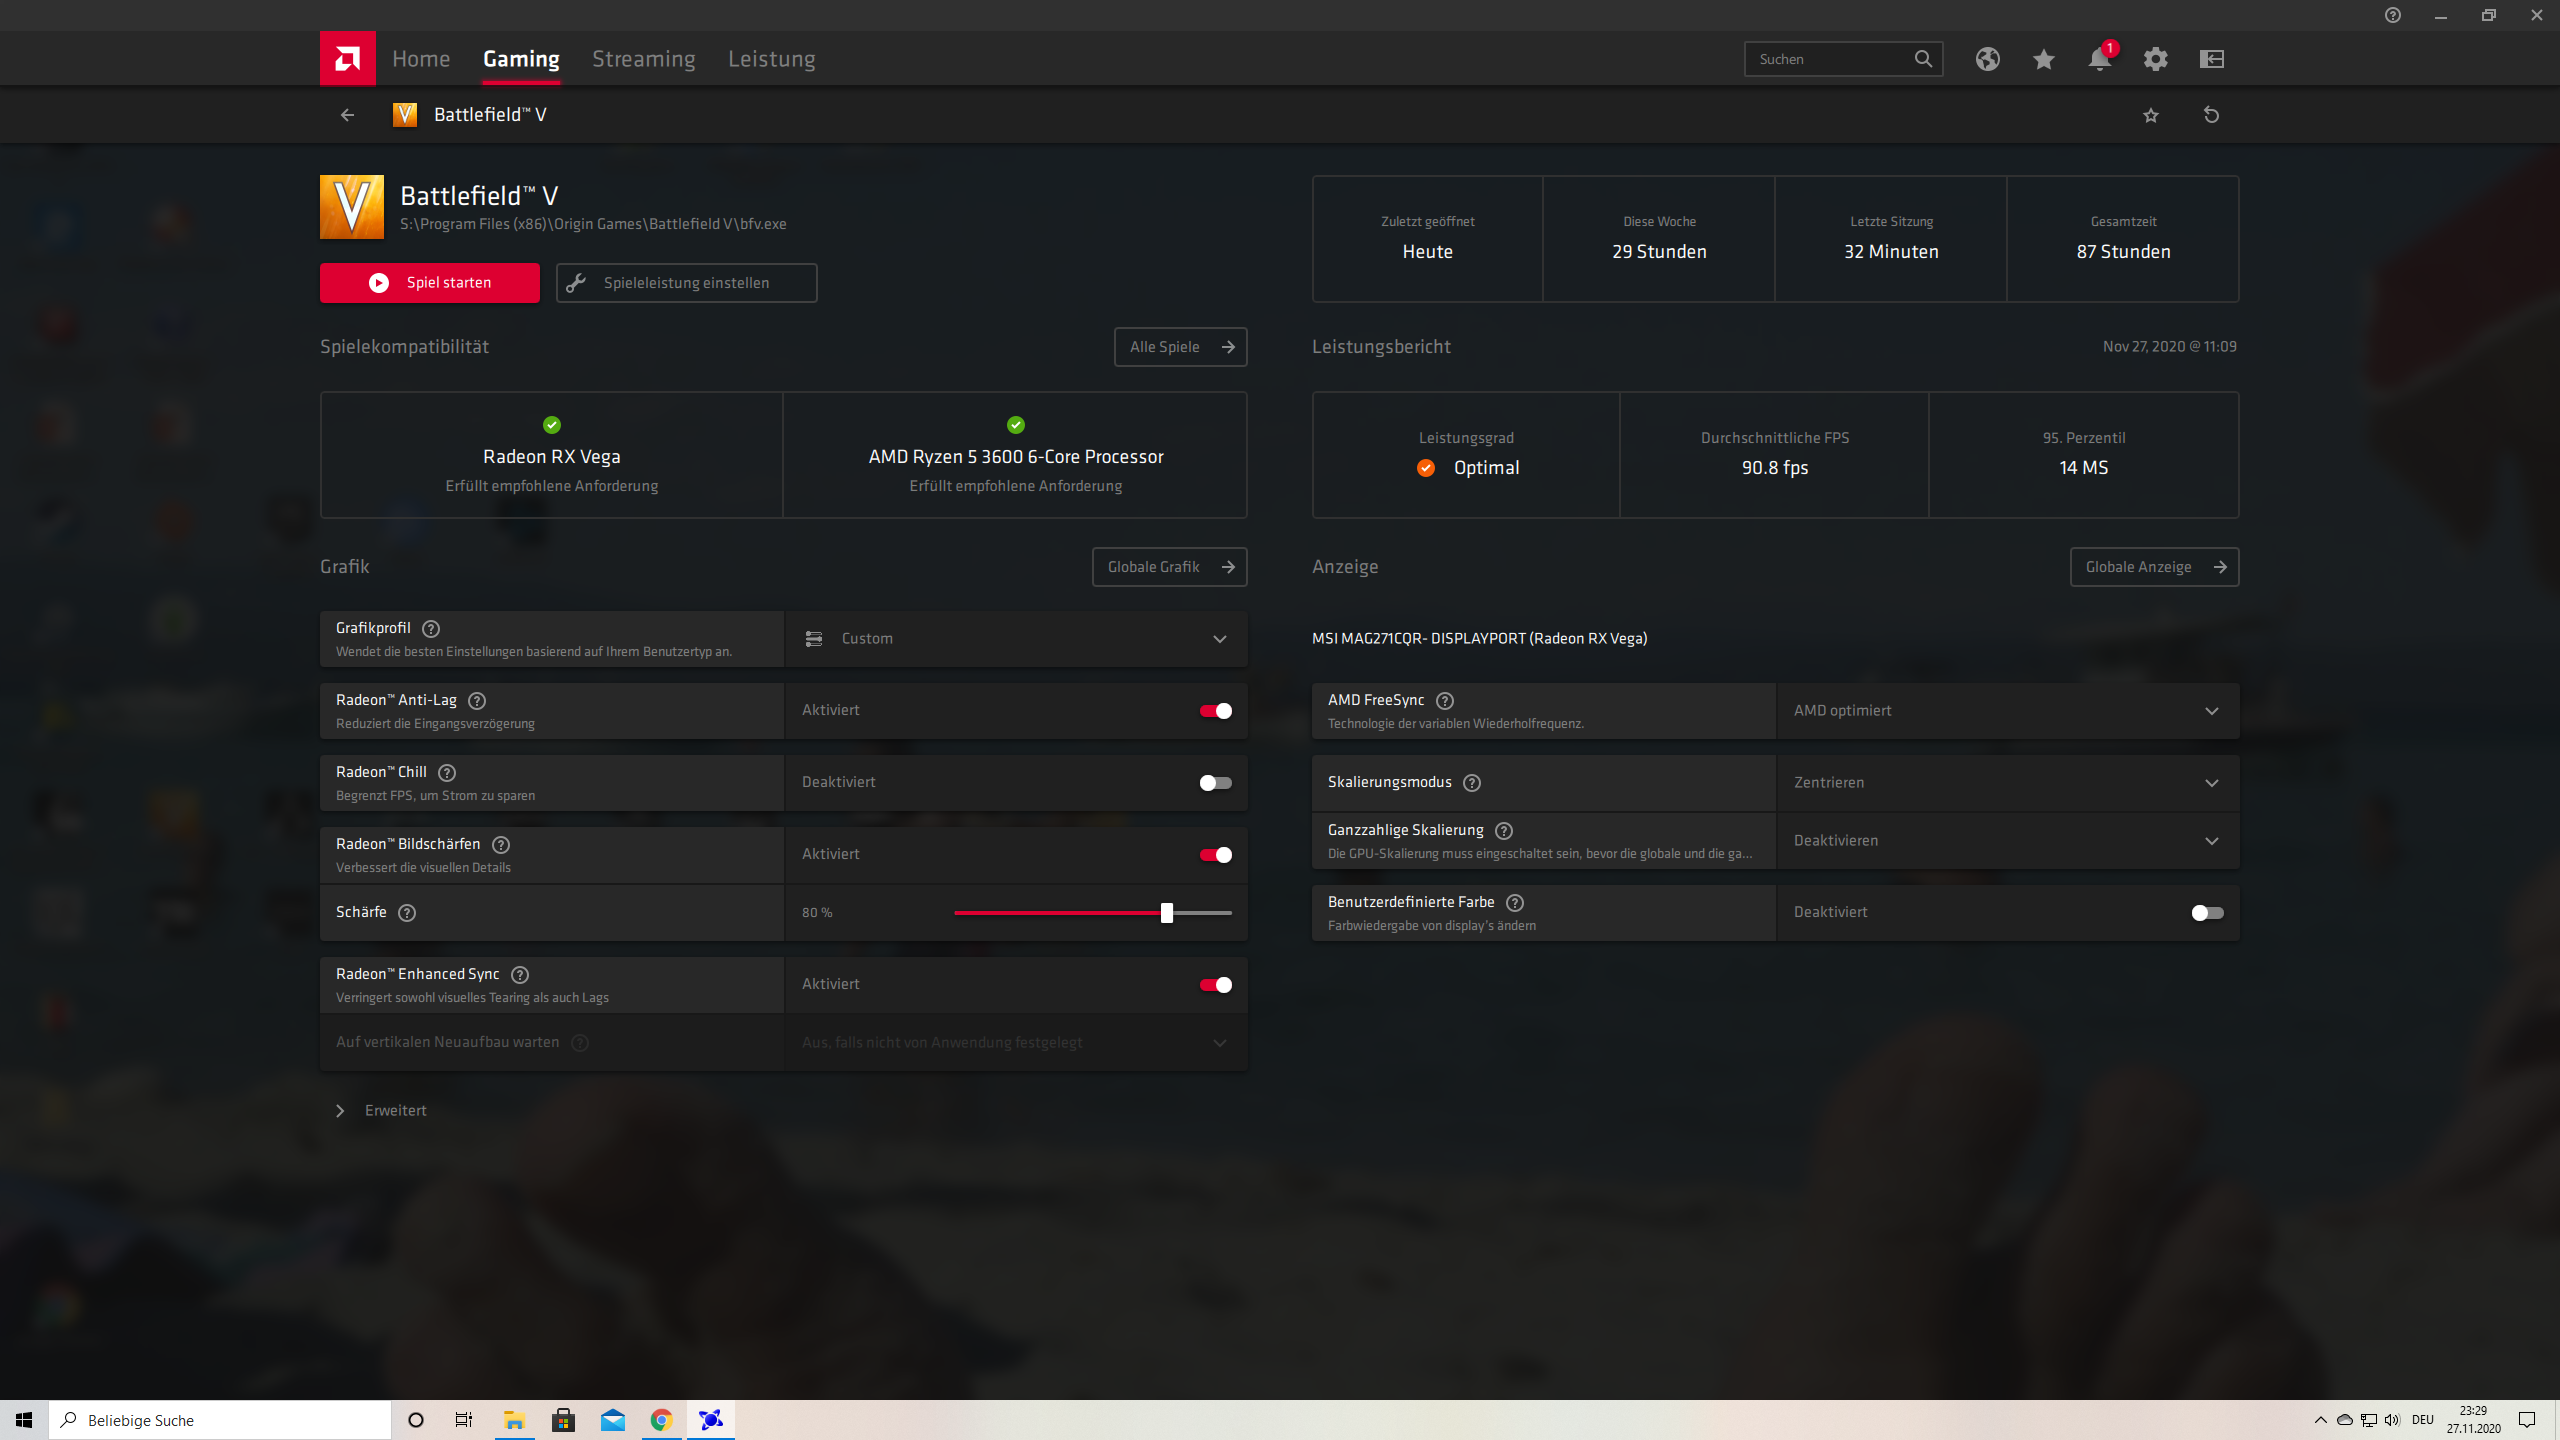Switch to the Streaming tab
This screenshot has height=1440, width=2560.
643,59
